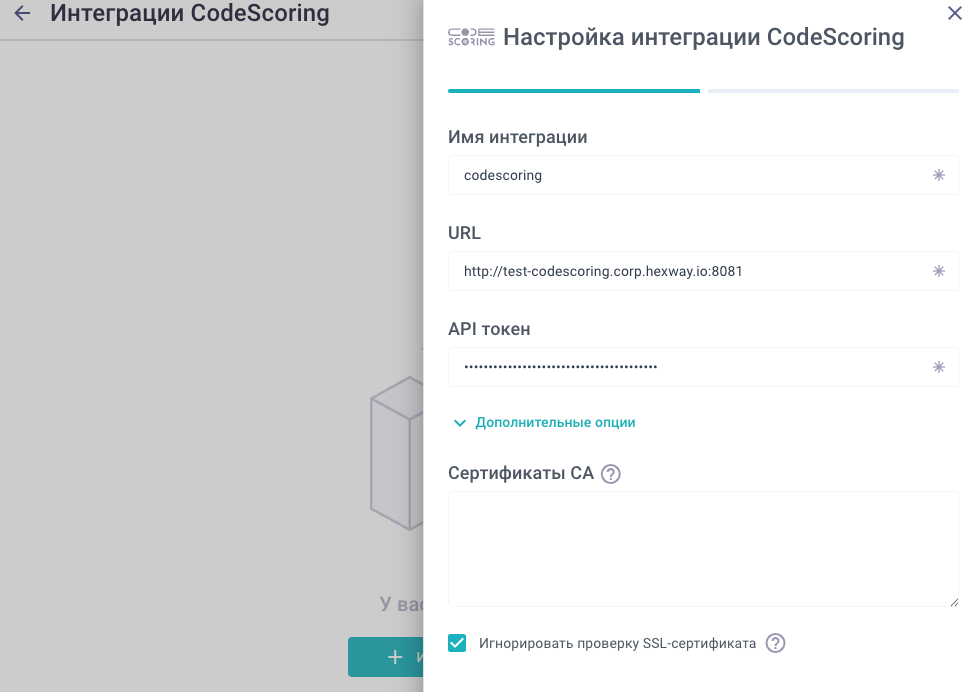Edit the URL input field

coord(703,271)
